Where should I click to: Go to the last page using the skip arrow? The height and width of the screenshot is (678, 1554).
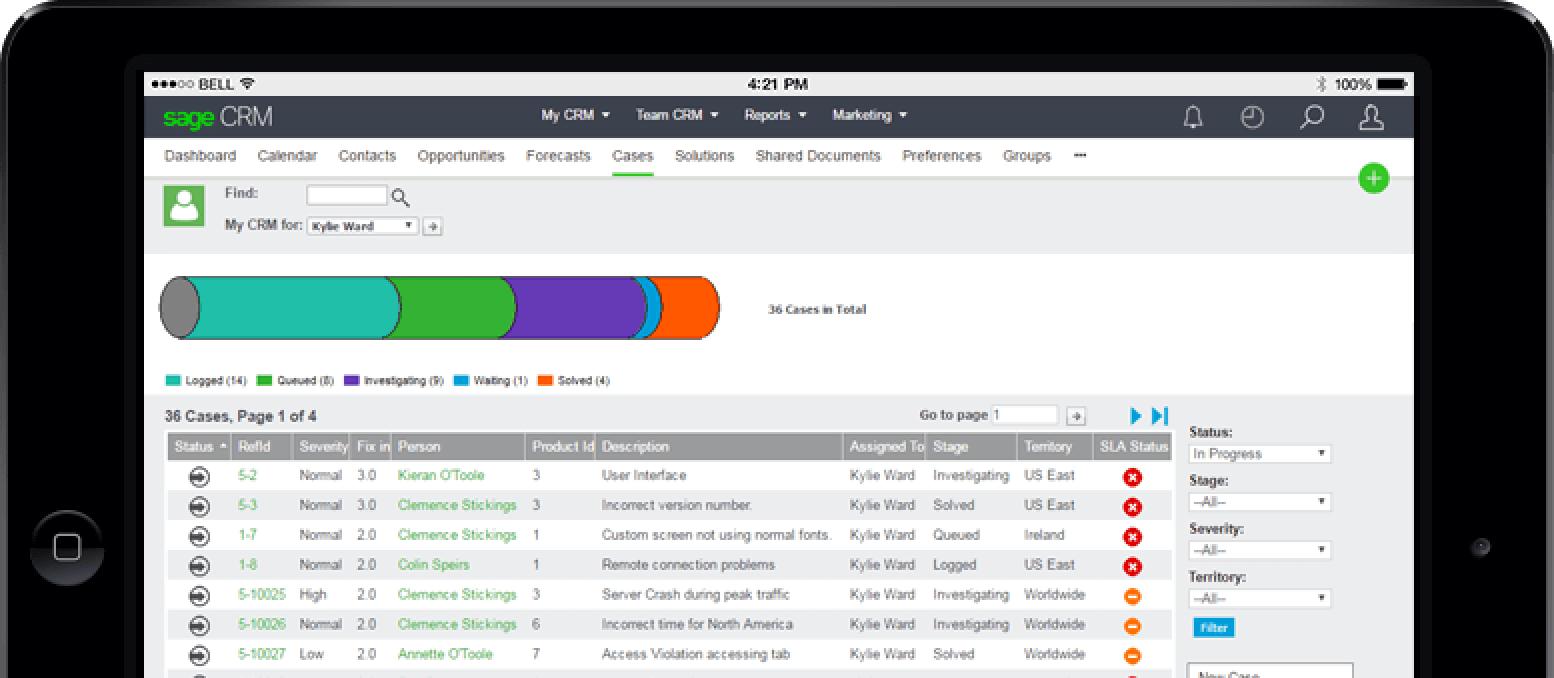(1160, 414)
